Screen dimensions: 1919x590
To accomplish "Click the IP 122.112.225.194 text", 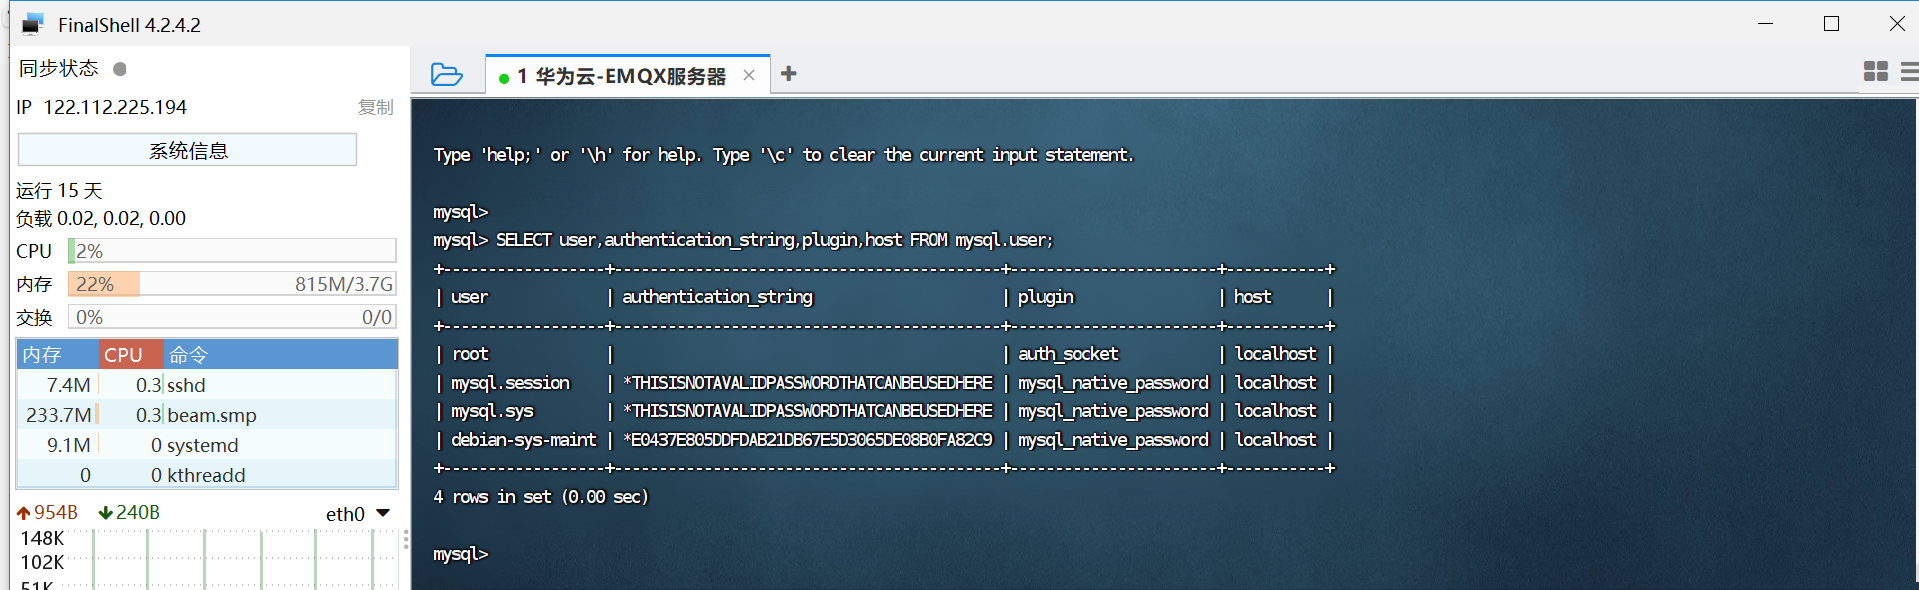I will [102, 107].
